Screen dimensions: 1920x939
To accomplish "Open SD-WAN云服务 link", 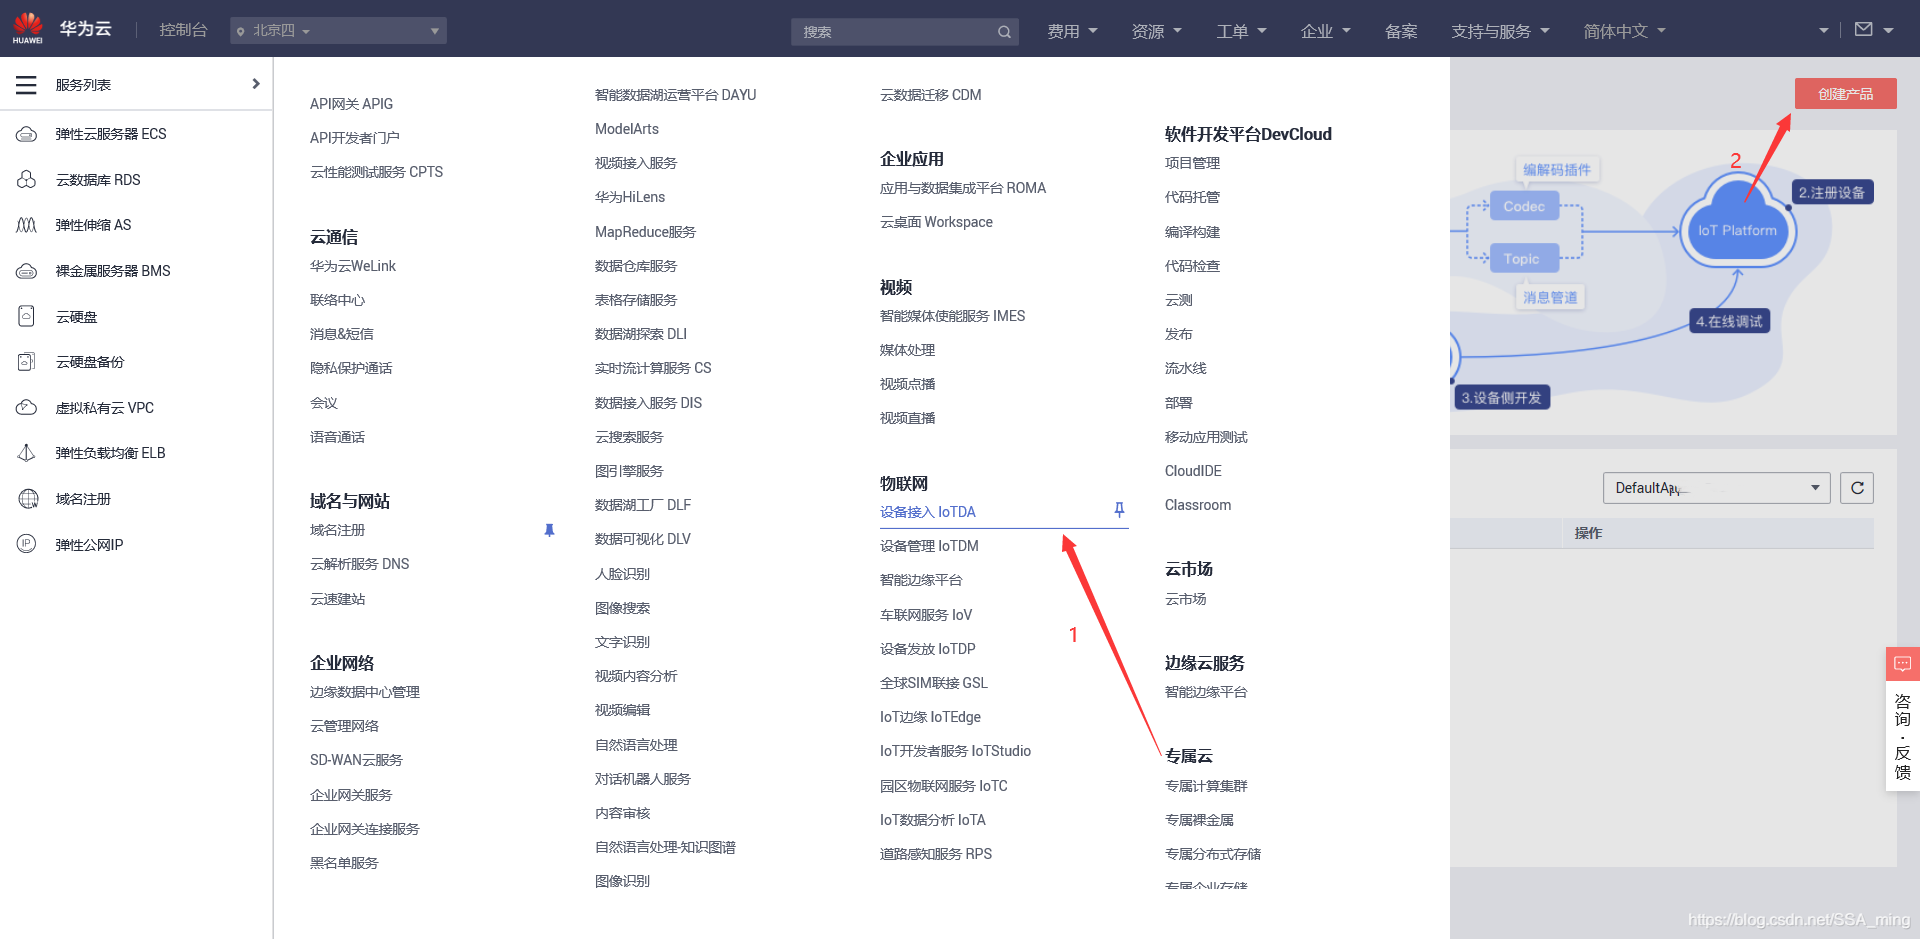I will pos(356,760).
